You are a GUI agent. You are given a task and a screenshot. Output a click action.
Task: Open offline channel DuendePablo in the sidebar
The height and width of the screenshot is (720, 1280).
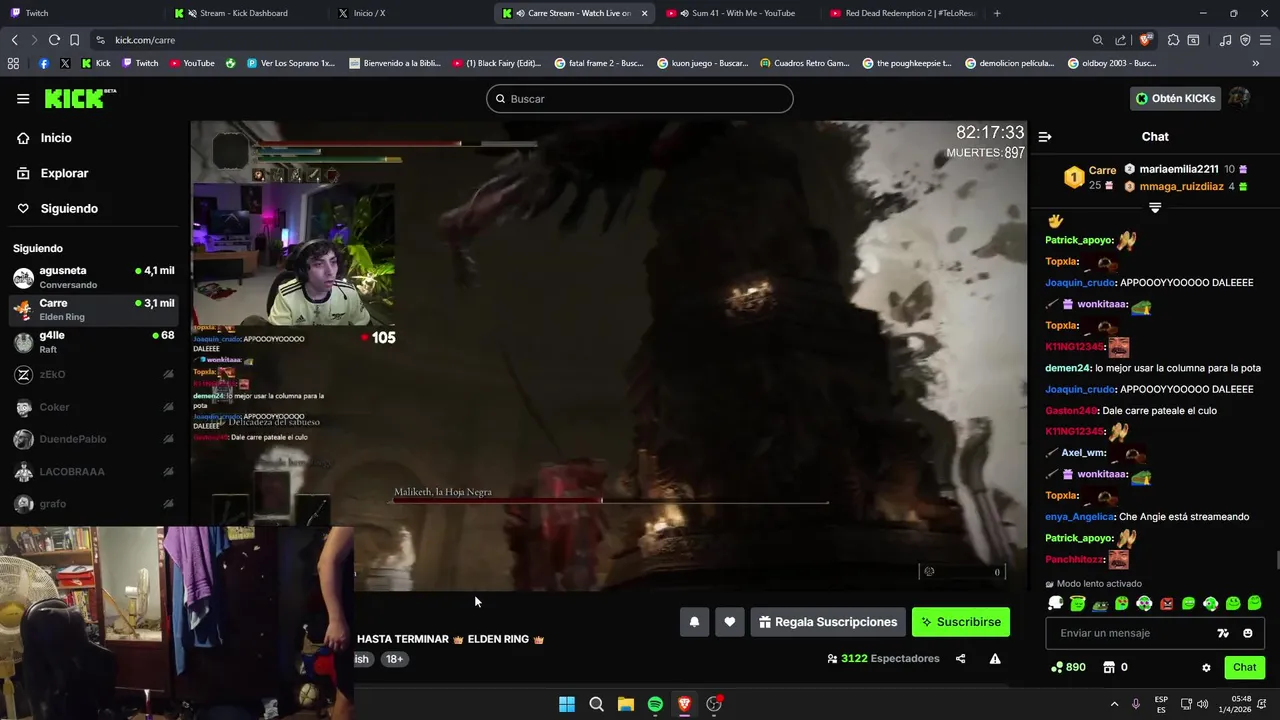coord(94,439)
